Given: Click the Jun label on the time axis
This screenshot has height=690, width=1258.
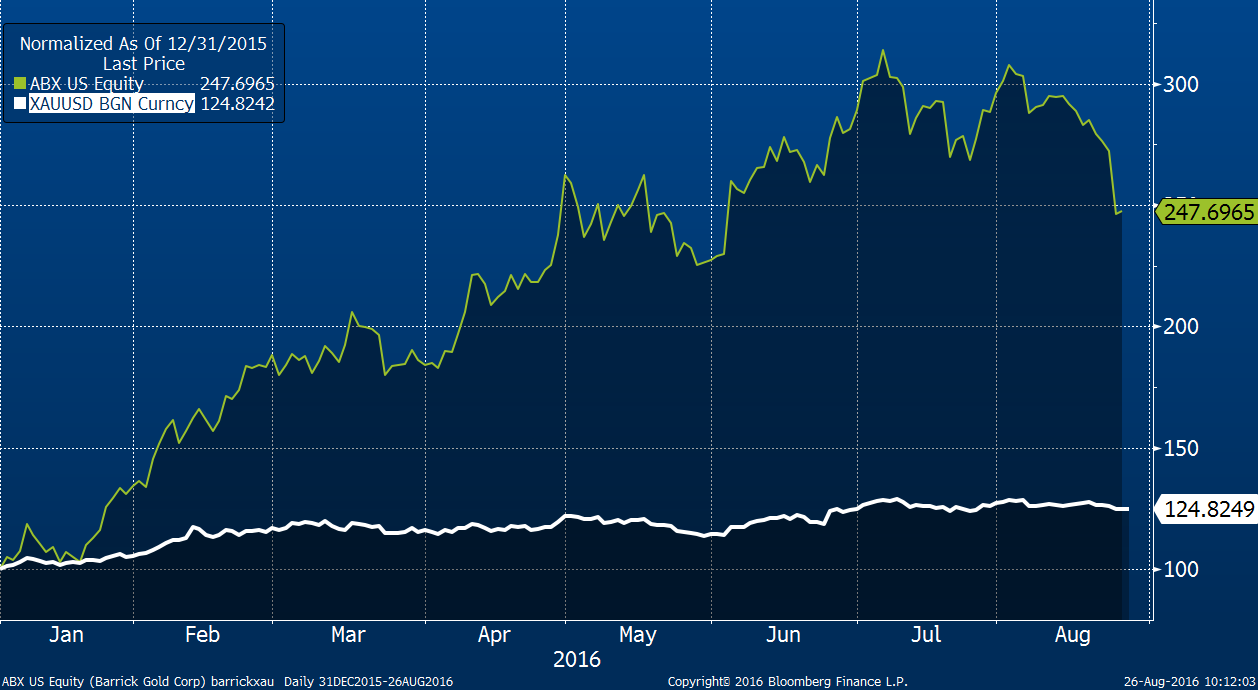Looking at the screenshot, I should coord(783,634).
